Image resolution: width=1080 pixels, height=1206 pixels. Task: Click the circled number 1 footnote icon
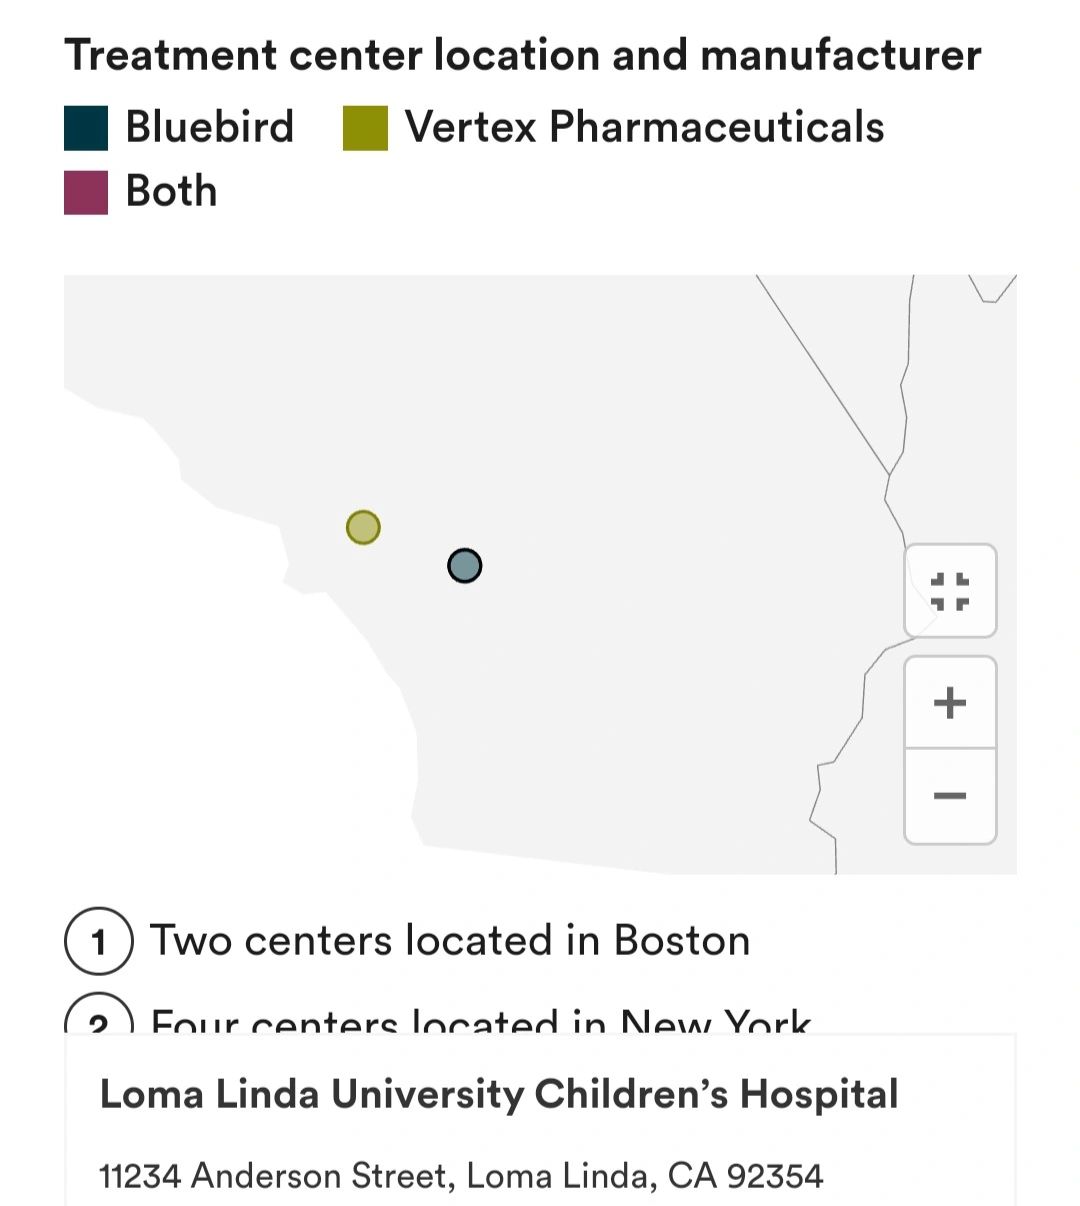pyautogui.click(x=99, y=941)
